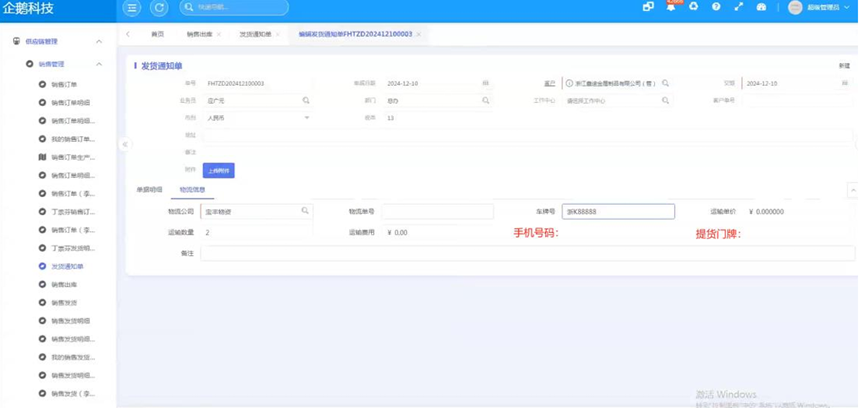
Task: Collapse the 销售管理 submenu
Action: (99, 65)
